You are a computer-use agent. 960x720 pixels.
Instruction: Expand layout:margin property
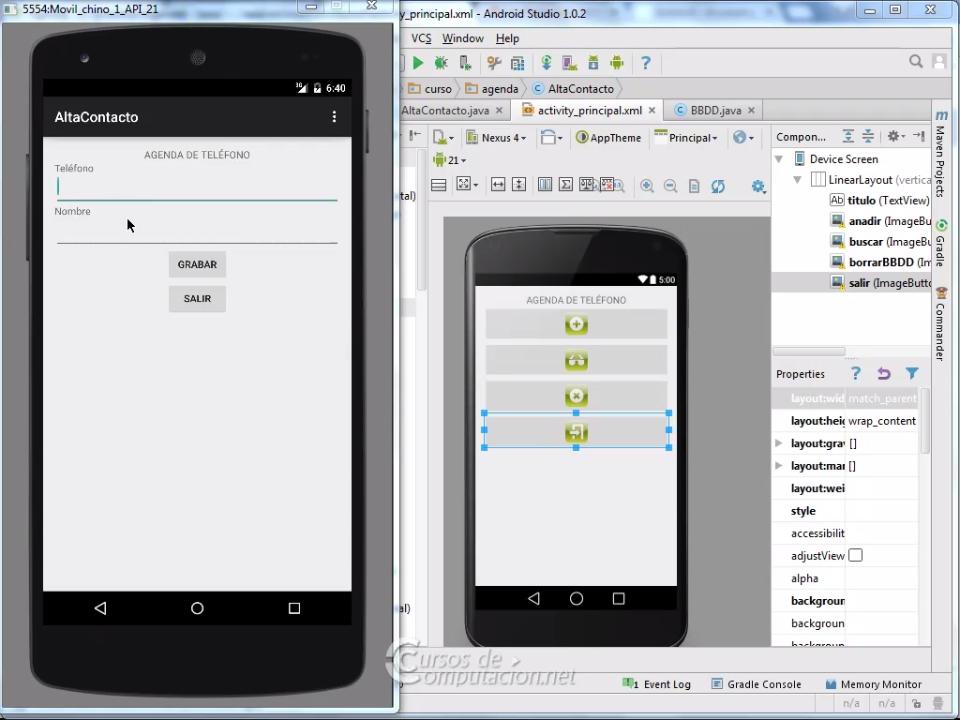point(779,465)
